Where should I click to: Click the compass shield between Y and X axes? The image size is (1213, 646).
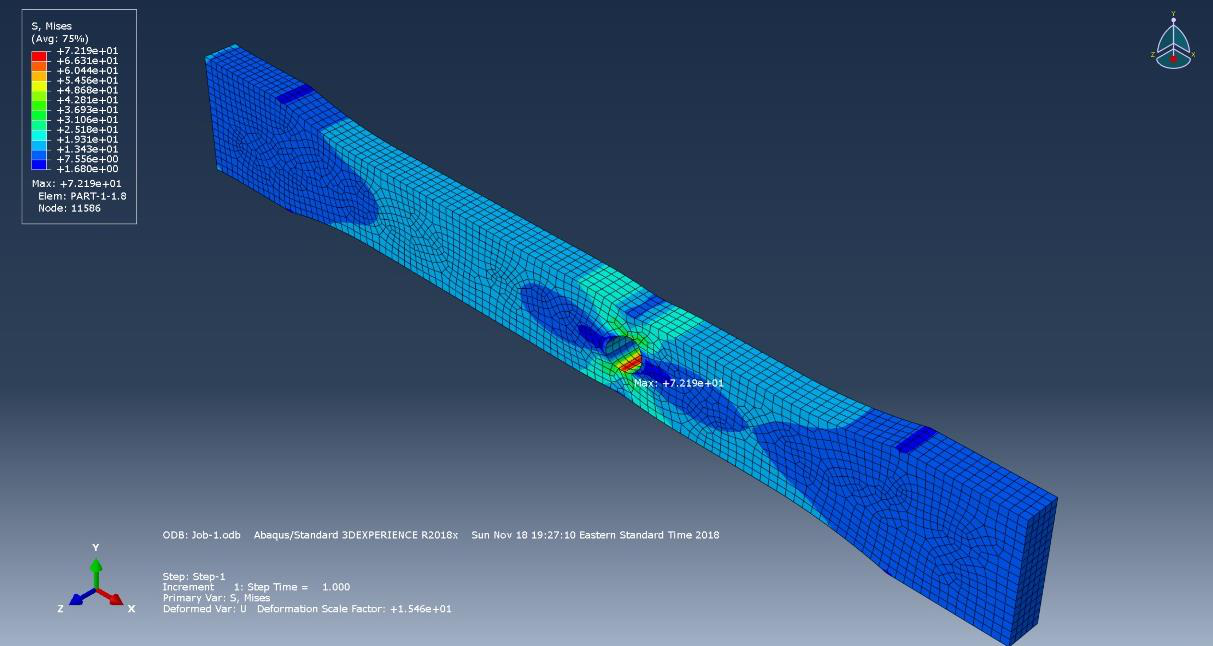(x=1181, y=38)
